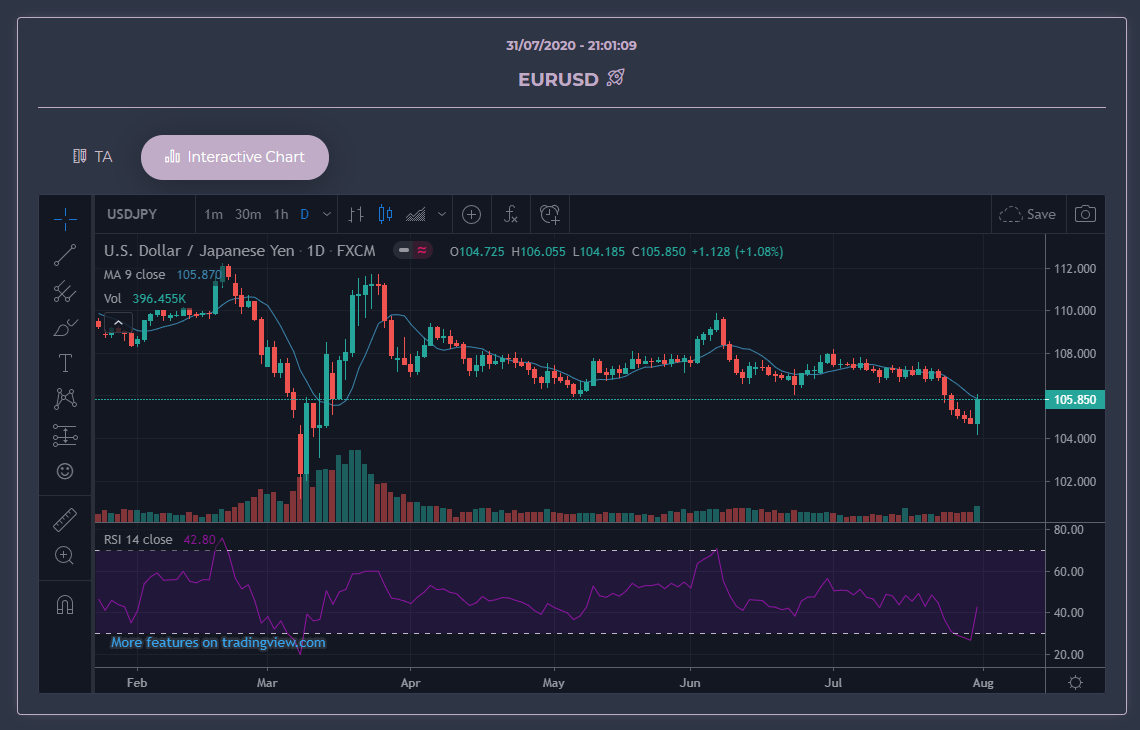1140x730 pixels.
Task: Switch the chart to candlestick style
Action: point(385,214)
